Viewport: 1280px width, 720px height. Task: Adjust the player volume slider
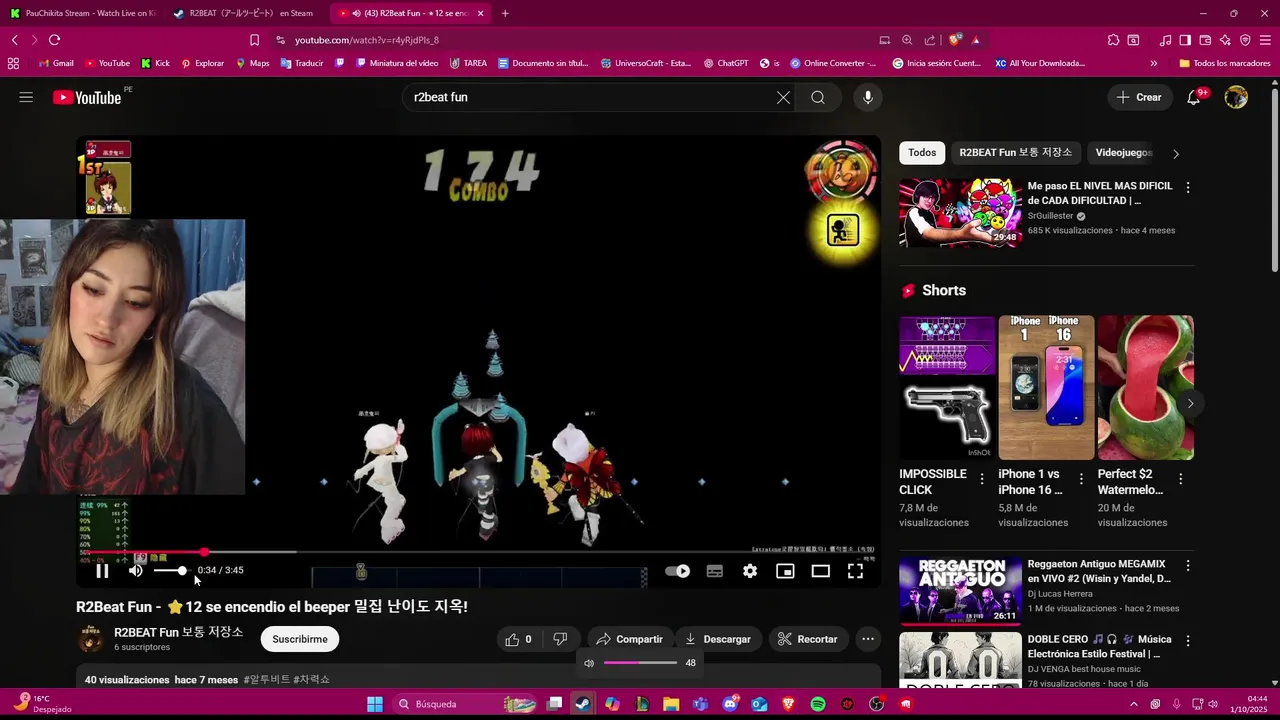[x=170, y=571]
